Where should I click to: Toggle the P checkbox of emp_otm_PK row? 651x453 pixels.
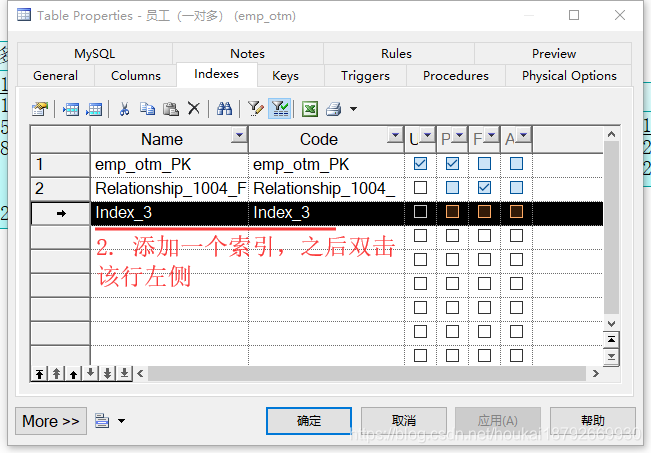[452, 164]
